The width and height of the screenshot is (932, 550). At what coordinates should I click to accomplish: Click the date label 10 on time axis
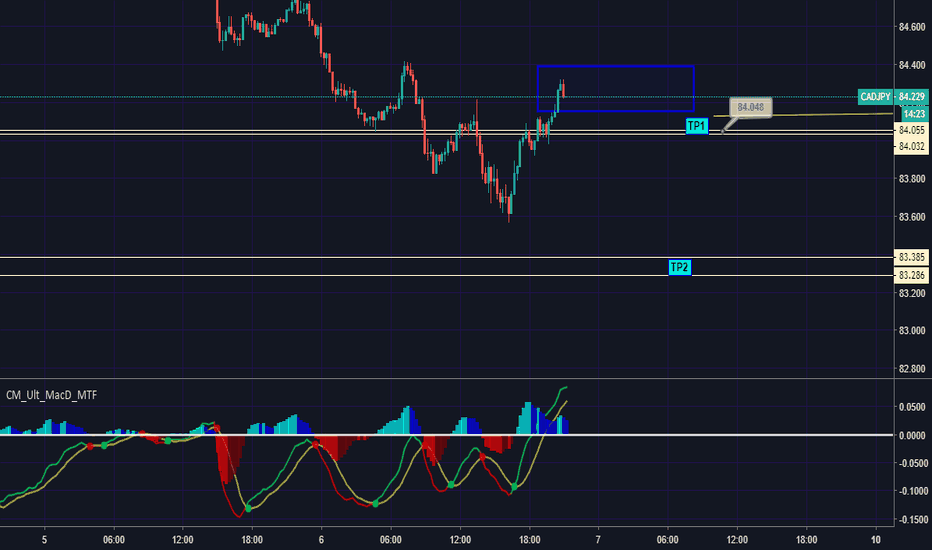(876, 540)
